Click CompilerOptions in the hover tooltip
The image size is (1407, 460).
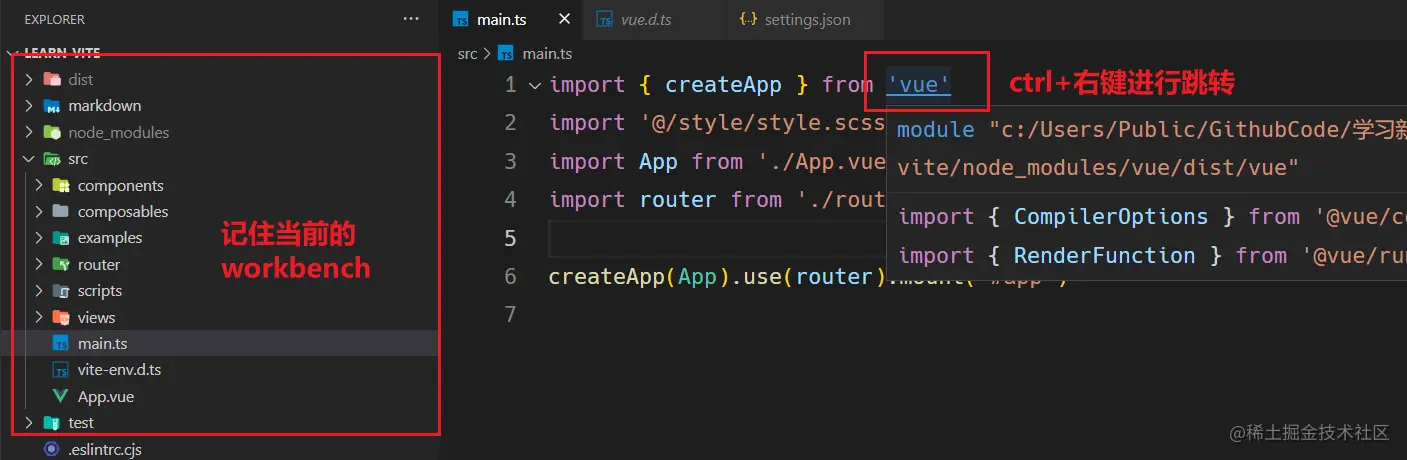click(1111, 217)
